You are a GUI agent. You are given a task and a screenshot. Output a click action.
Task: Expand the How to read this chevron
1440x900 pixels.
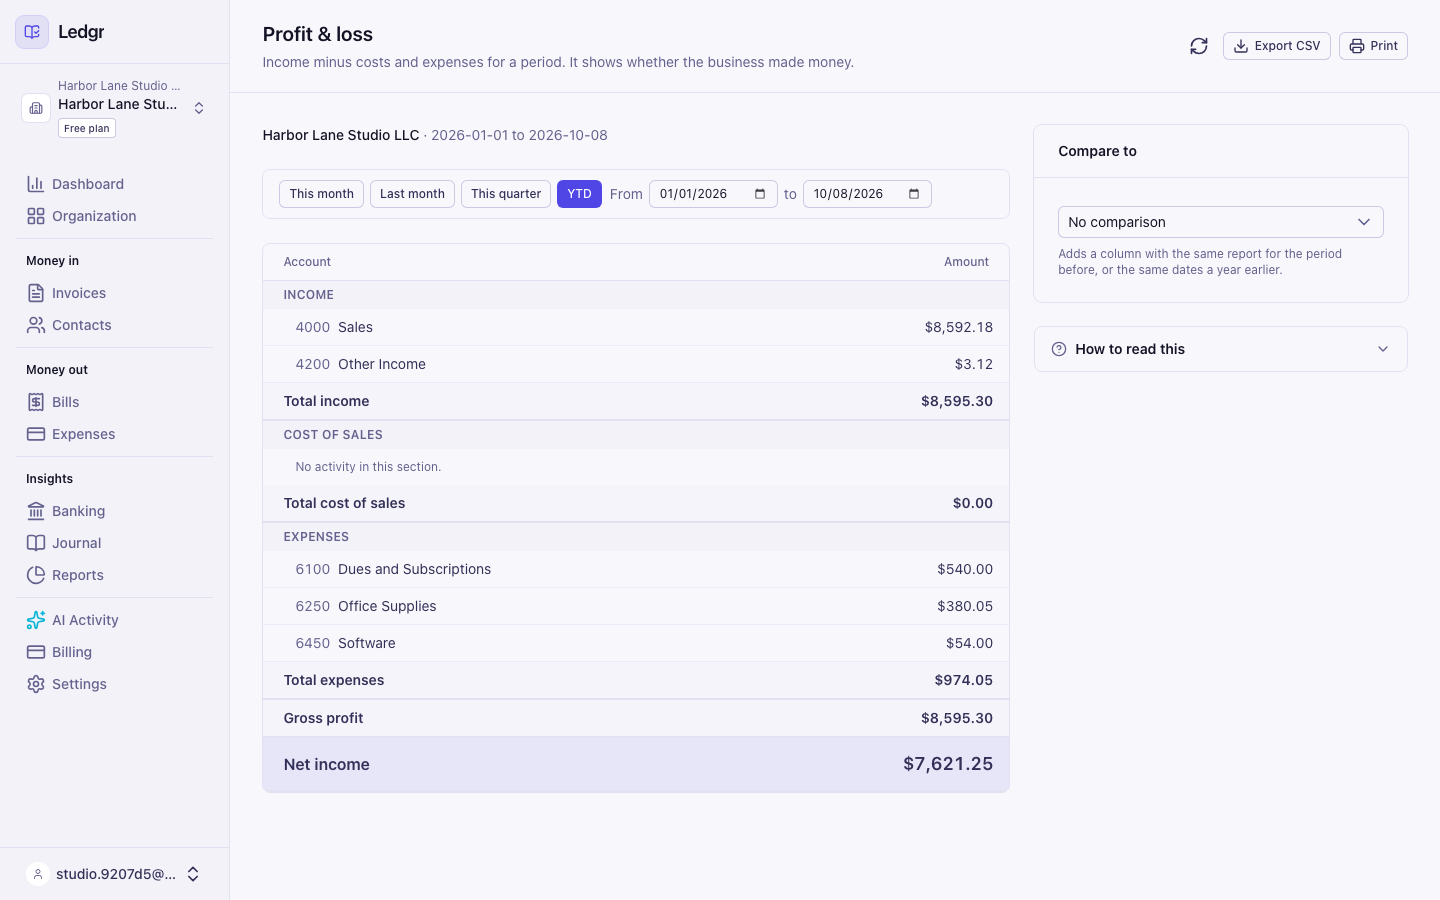point(1383,349)
